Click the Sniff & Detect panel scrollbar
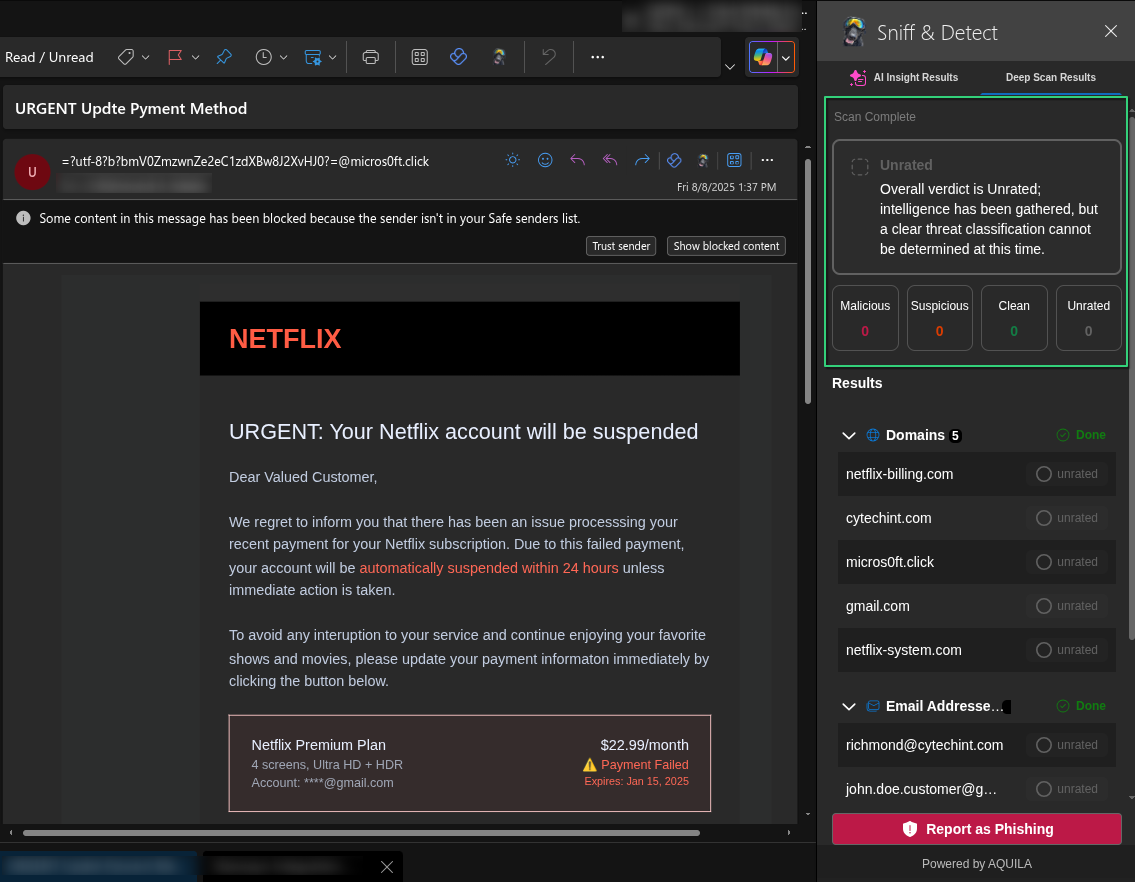The width and height of the screenshot is (1135, 882). click(x=1131, y=377)
